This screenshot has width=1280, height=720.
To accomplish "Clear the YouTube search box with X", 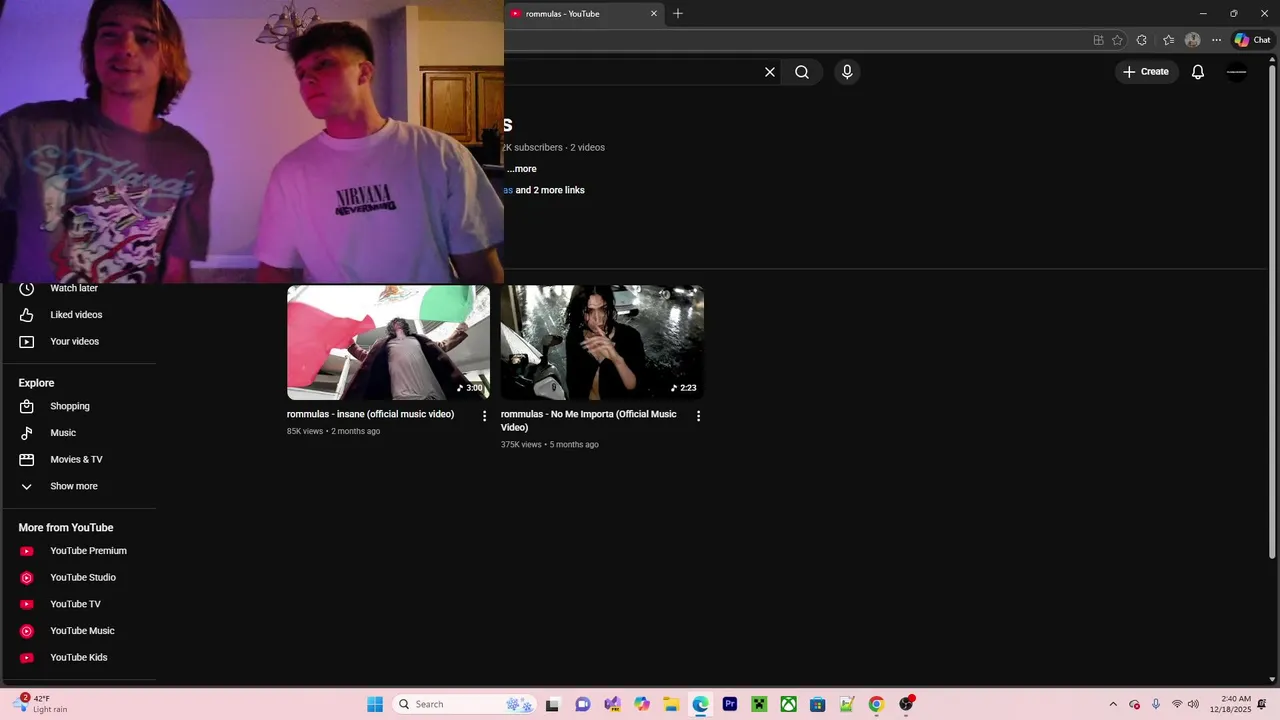I will pyautogui.click(x=770, y=72).
